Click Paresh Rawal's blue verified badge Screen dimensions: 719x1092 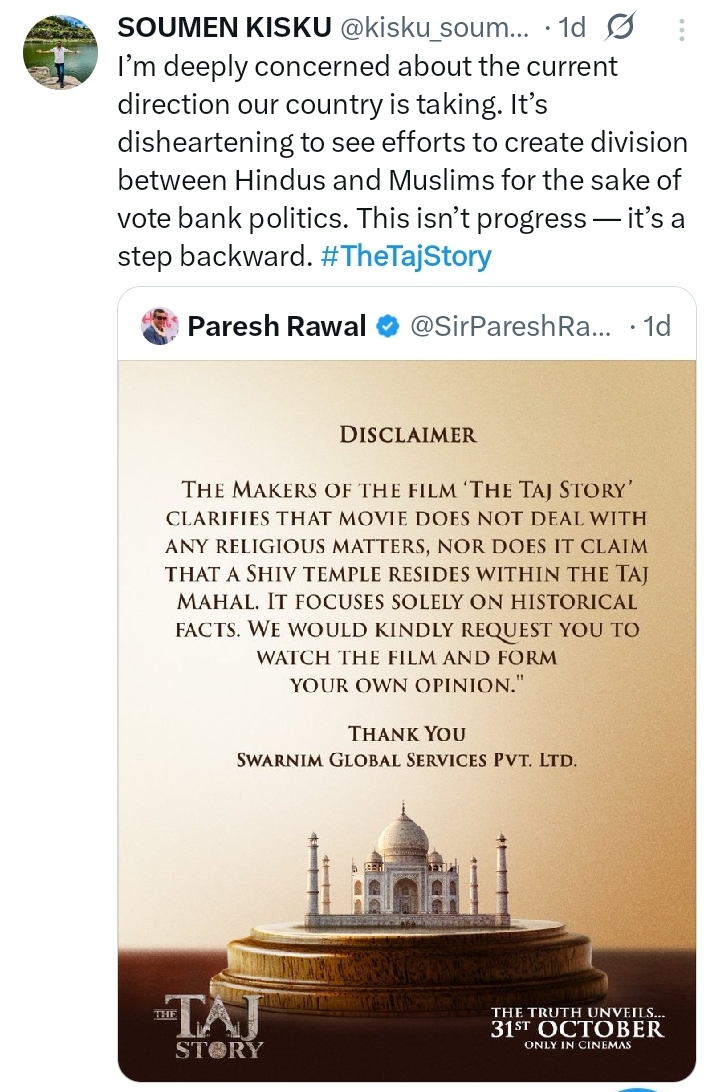click(385, 326)
